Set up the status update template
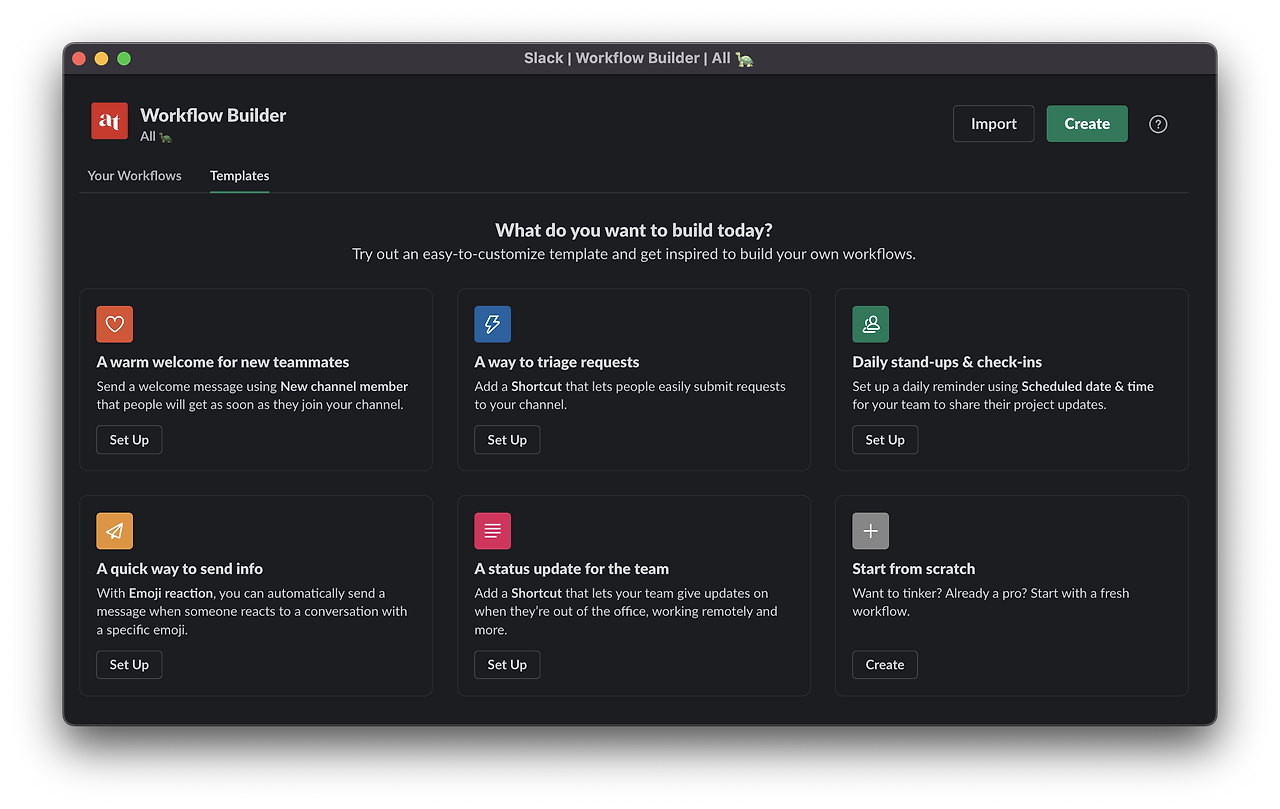Viewport: 1280px width, 809px height. tap(507, 665)
